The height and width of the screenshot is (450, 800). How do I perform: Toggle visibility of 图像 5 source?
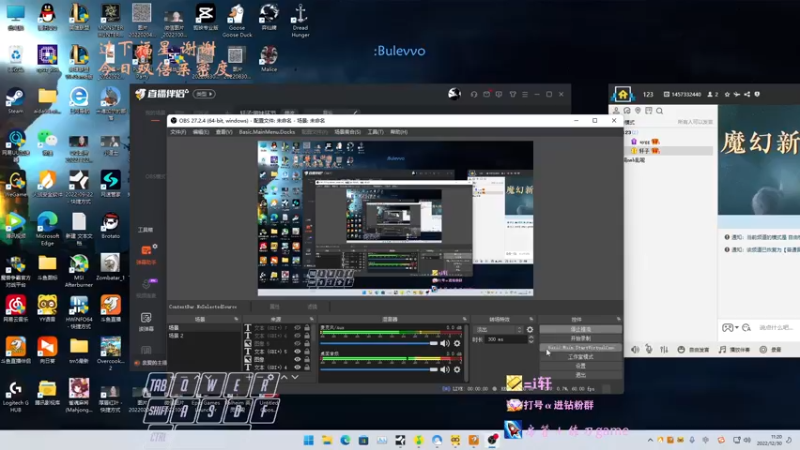click(x=297, y=344)
